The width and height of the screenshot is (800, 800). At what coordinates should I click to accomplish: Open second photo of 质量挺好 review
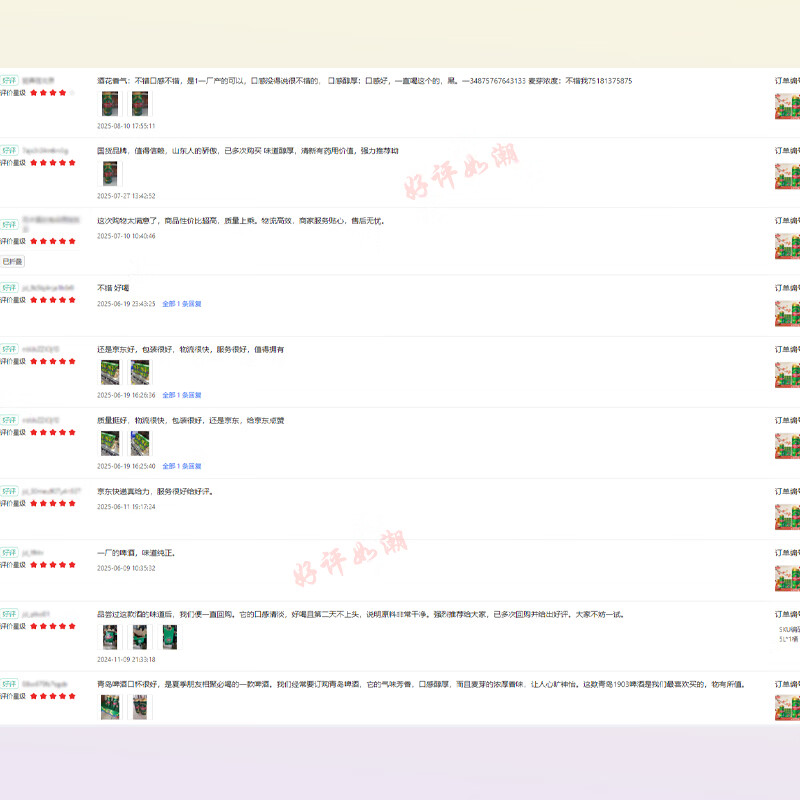[x=139, y=443]
